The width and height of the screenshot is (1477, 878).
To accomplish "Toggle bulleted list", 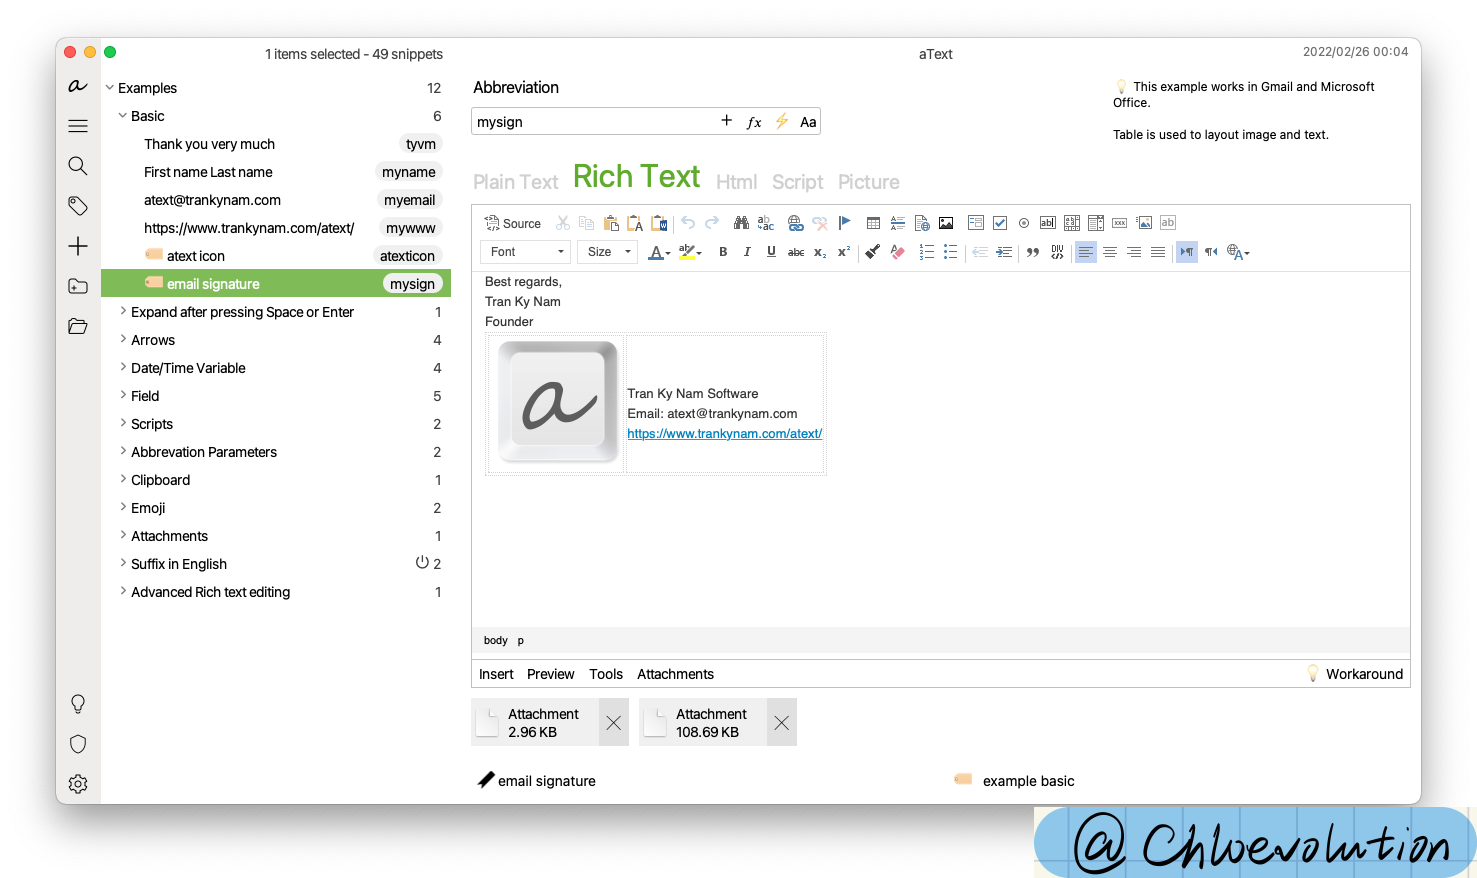I will point(951,252).
